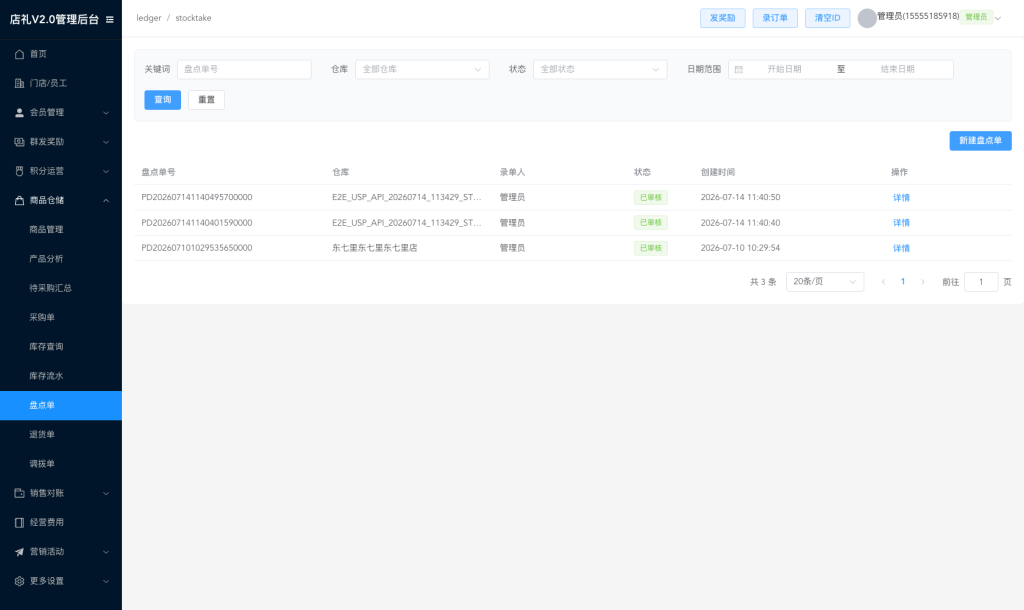Screen dimensions: 1024x610
Task: Toggle the sidebar collapse hamburger icon
Action: coord(110,20)
